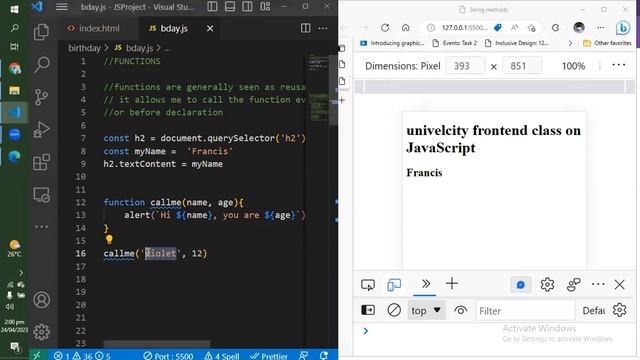Open Remote Explorer in activity bar
The height and width of the screenshot is (360, 640).
(41, 195)
